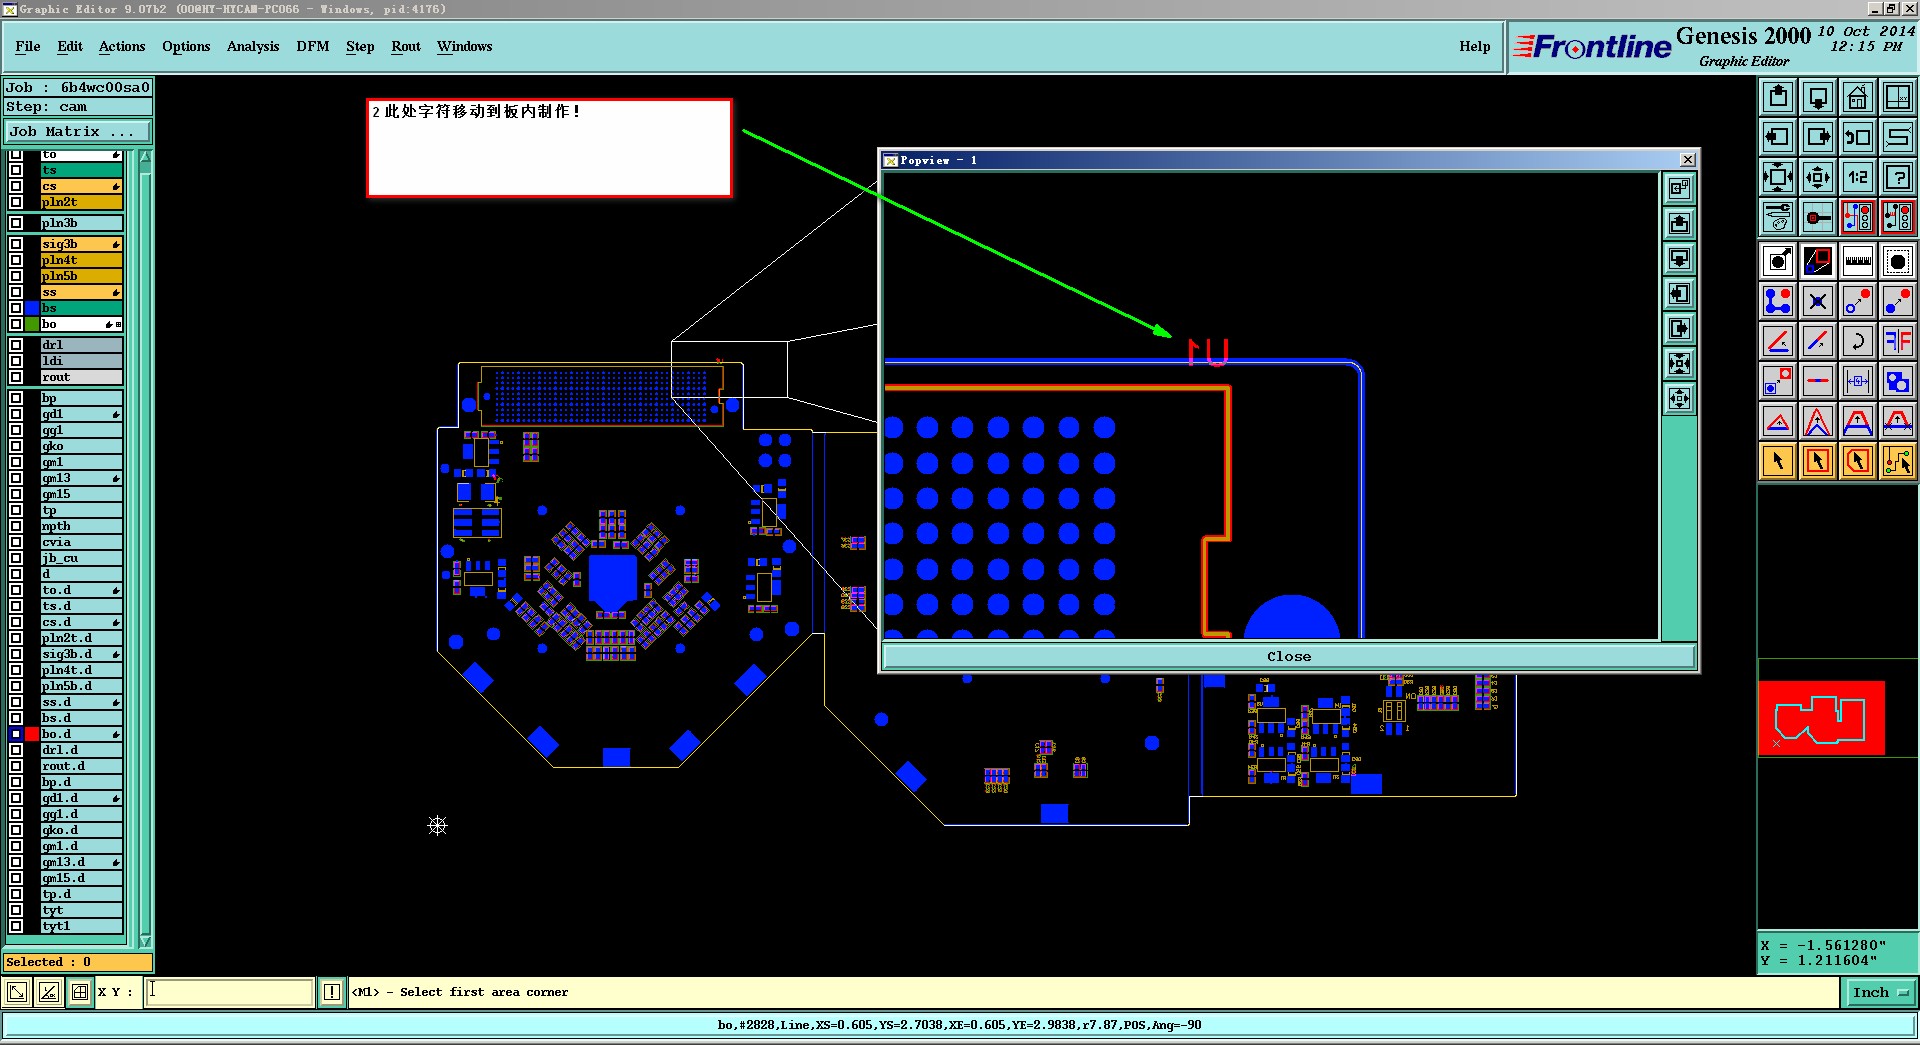Click the Job Matrix button

pyautogui.click(x=79, y=132)
